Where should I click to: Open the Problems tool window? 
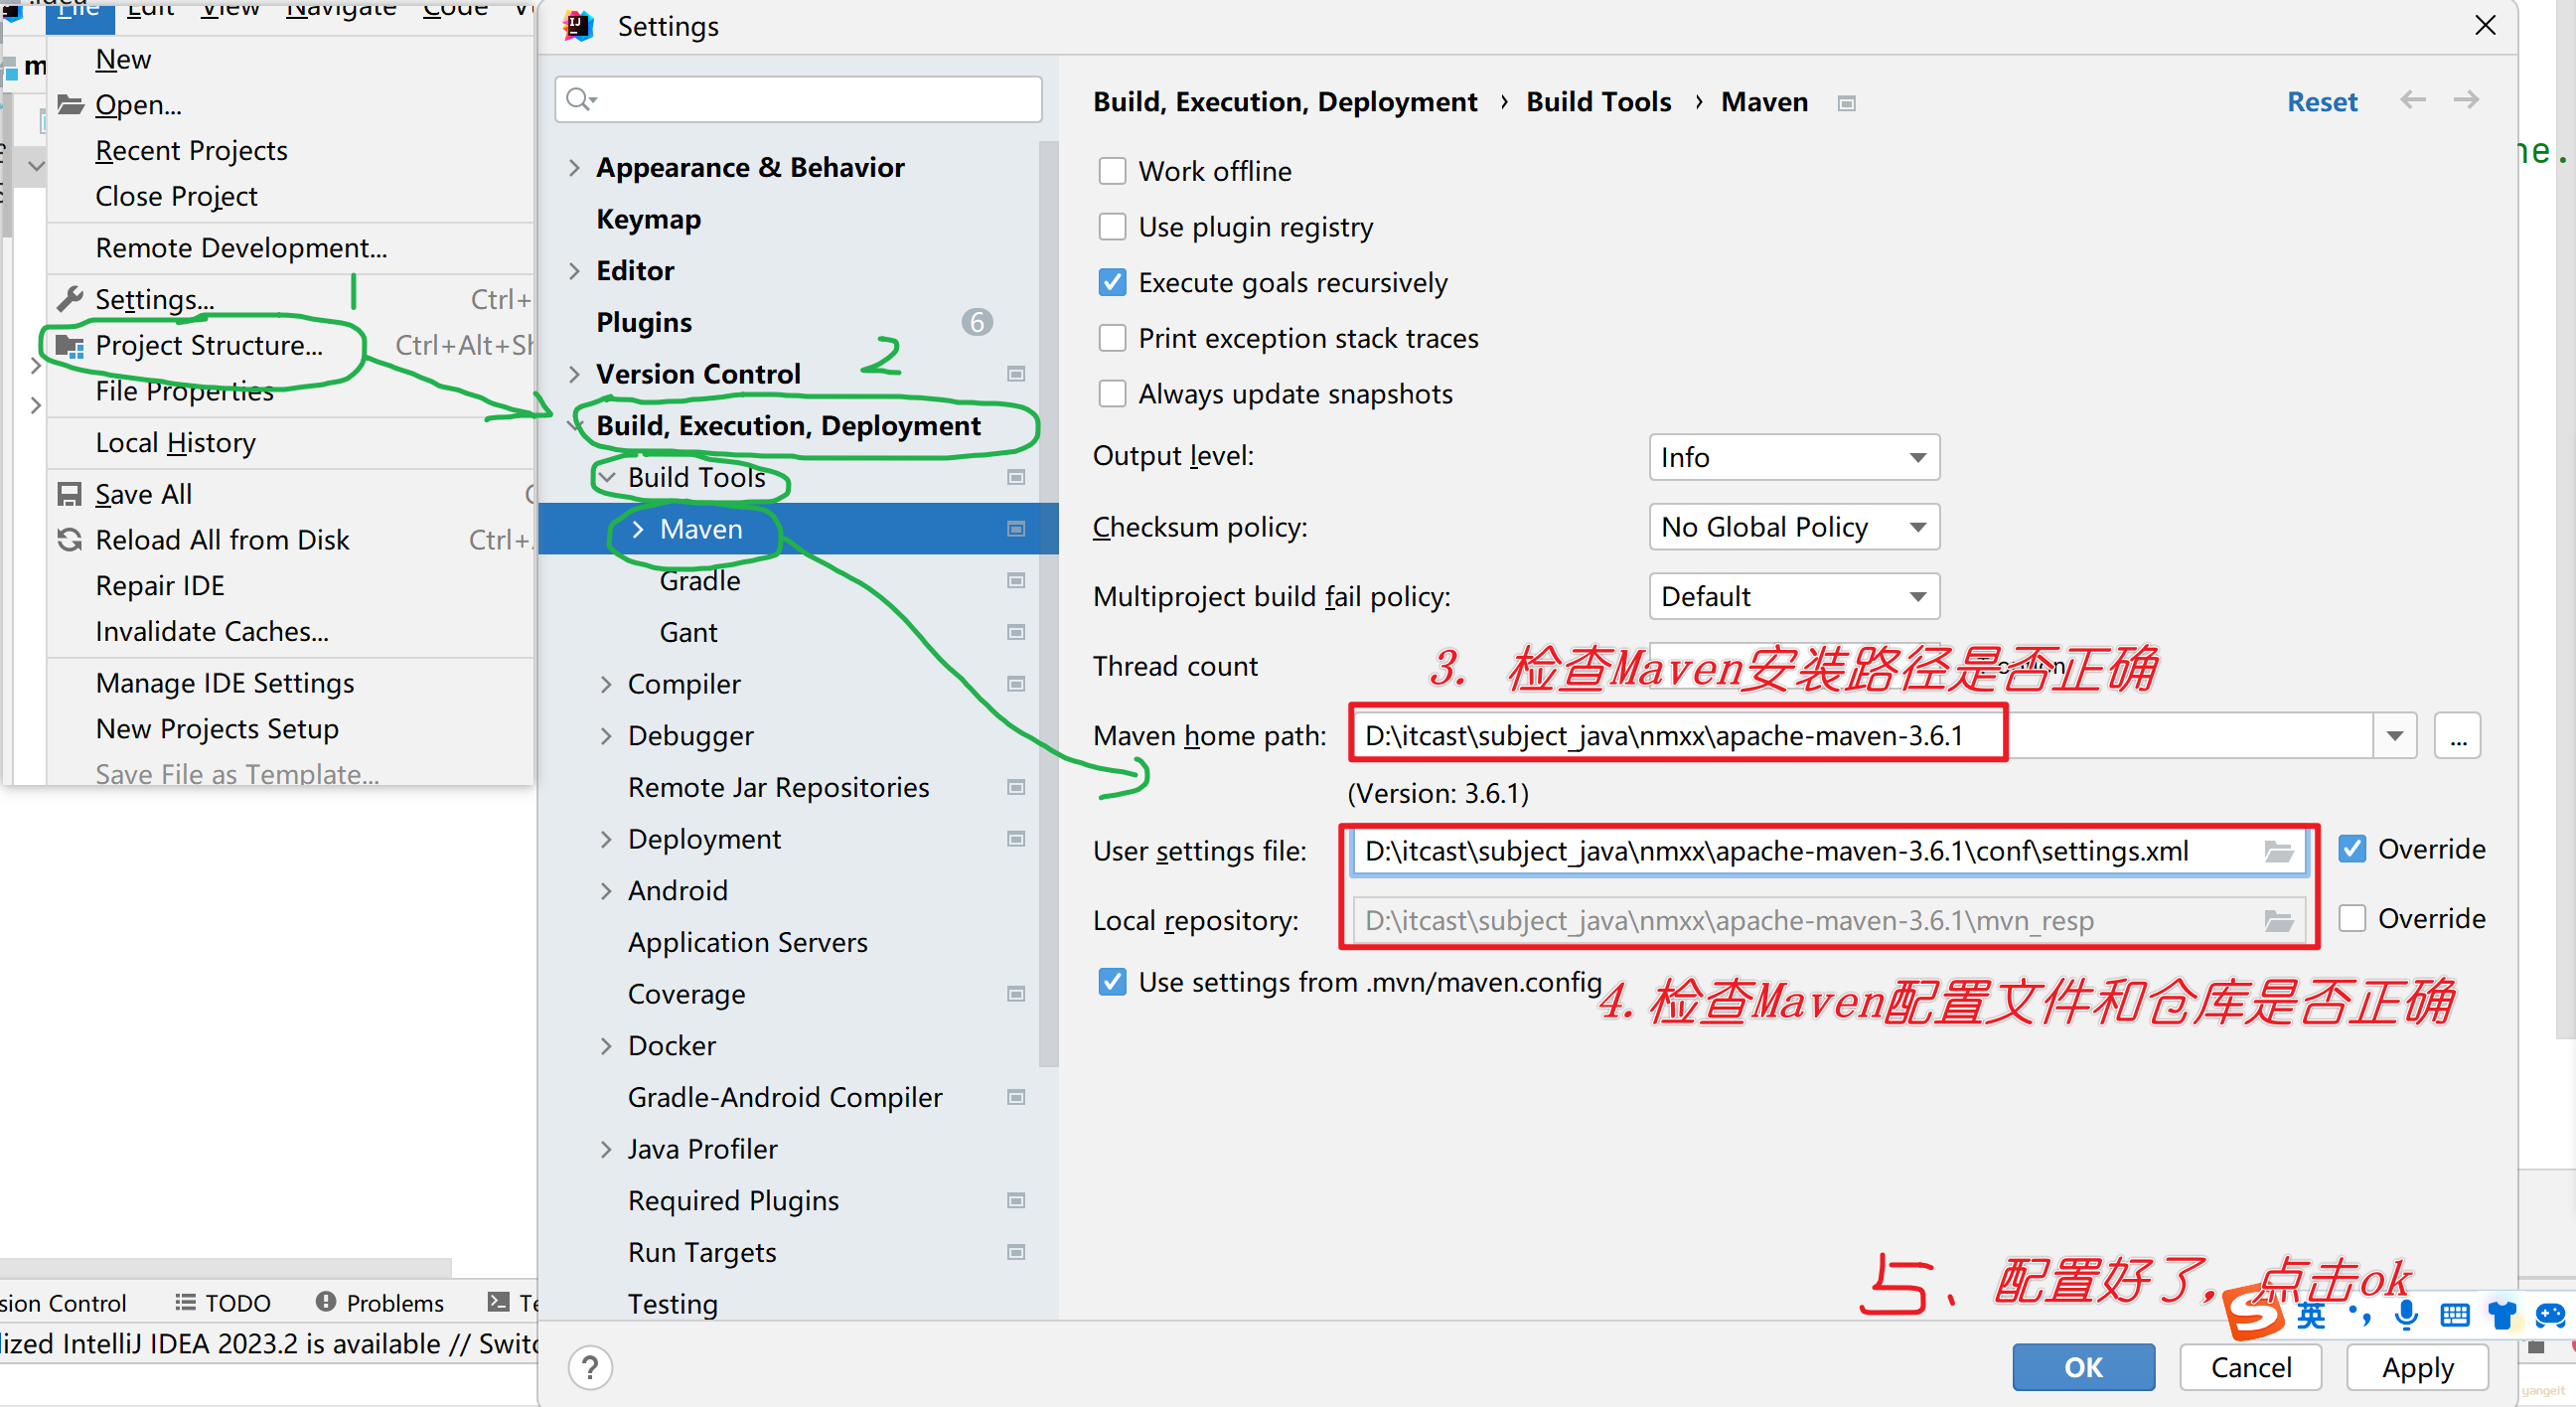pos(380,1302)
